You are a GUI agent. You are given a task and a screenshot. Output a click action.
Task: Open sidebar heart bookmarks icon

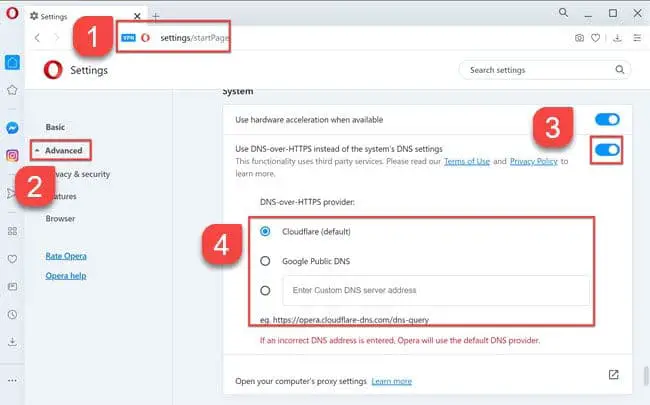pos(12,259)
